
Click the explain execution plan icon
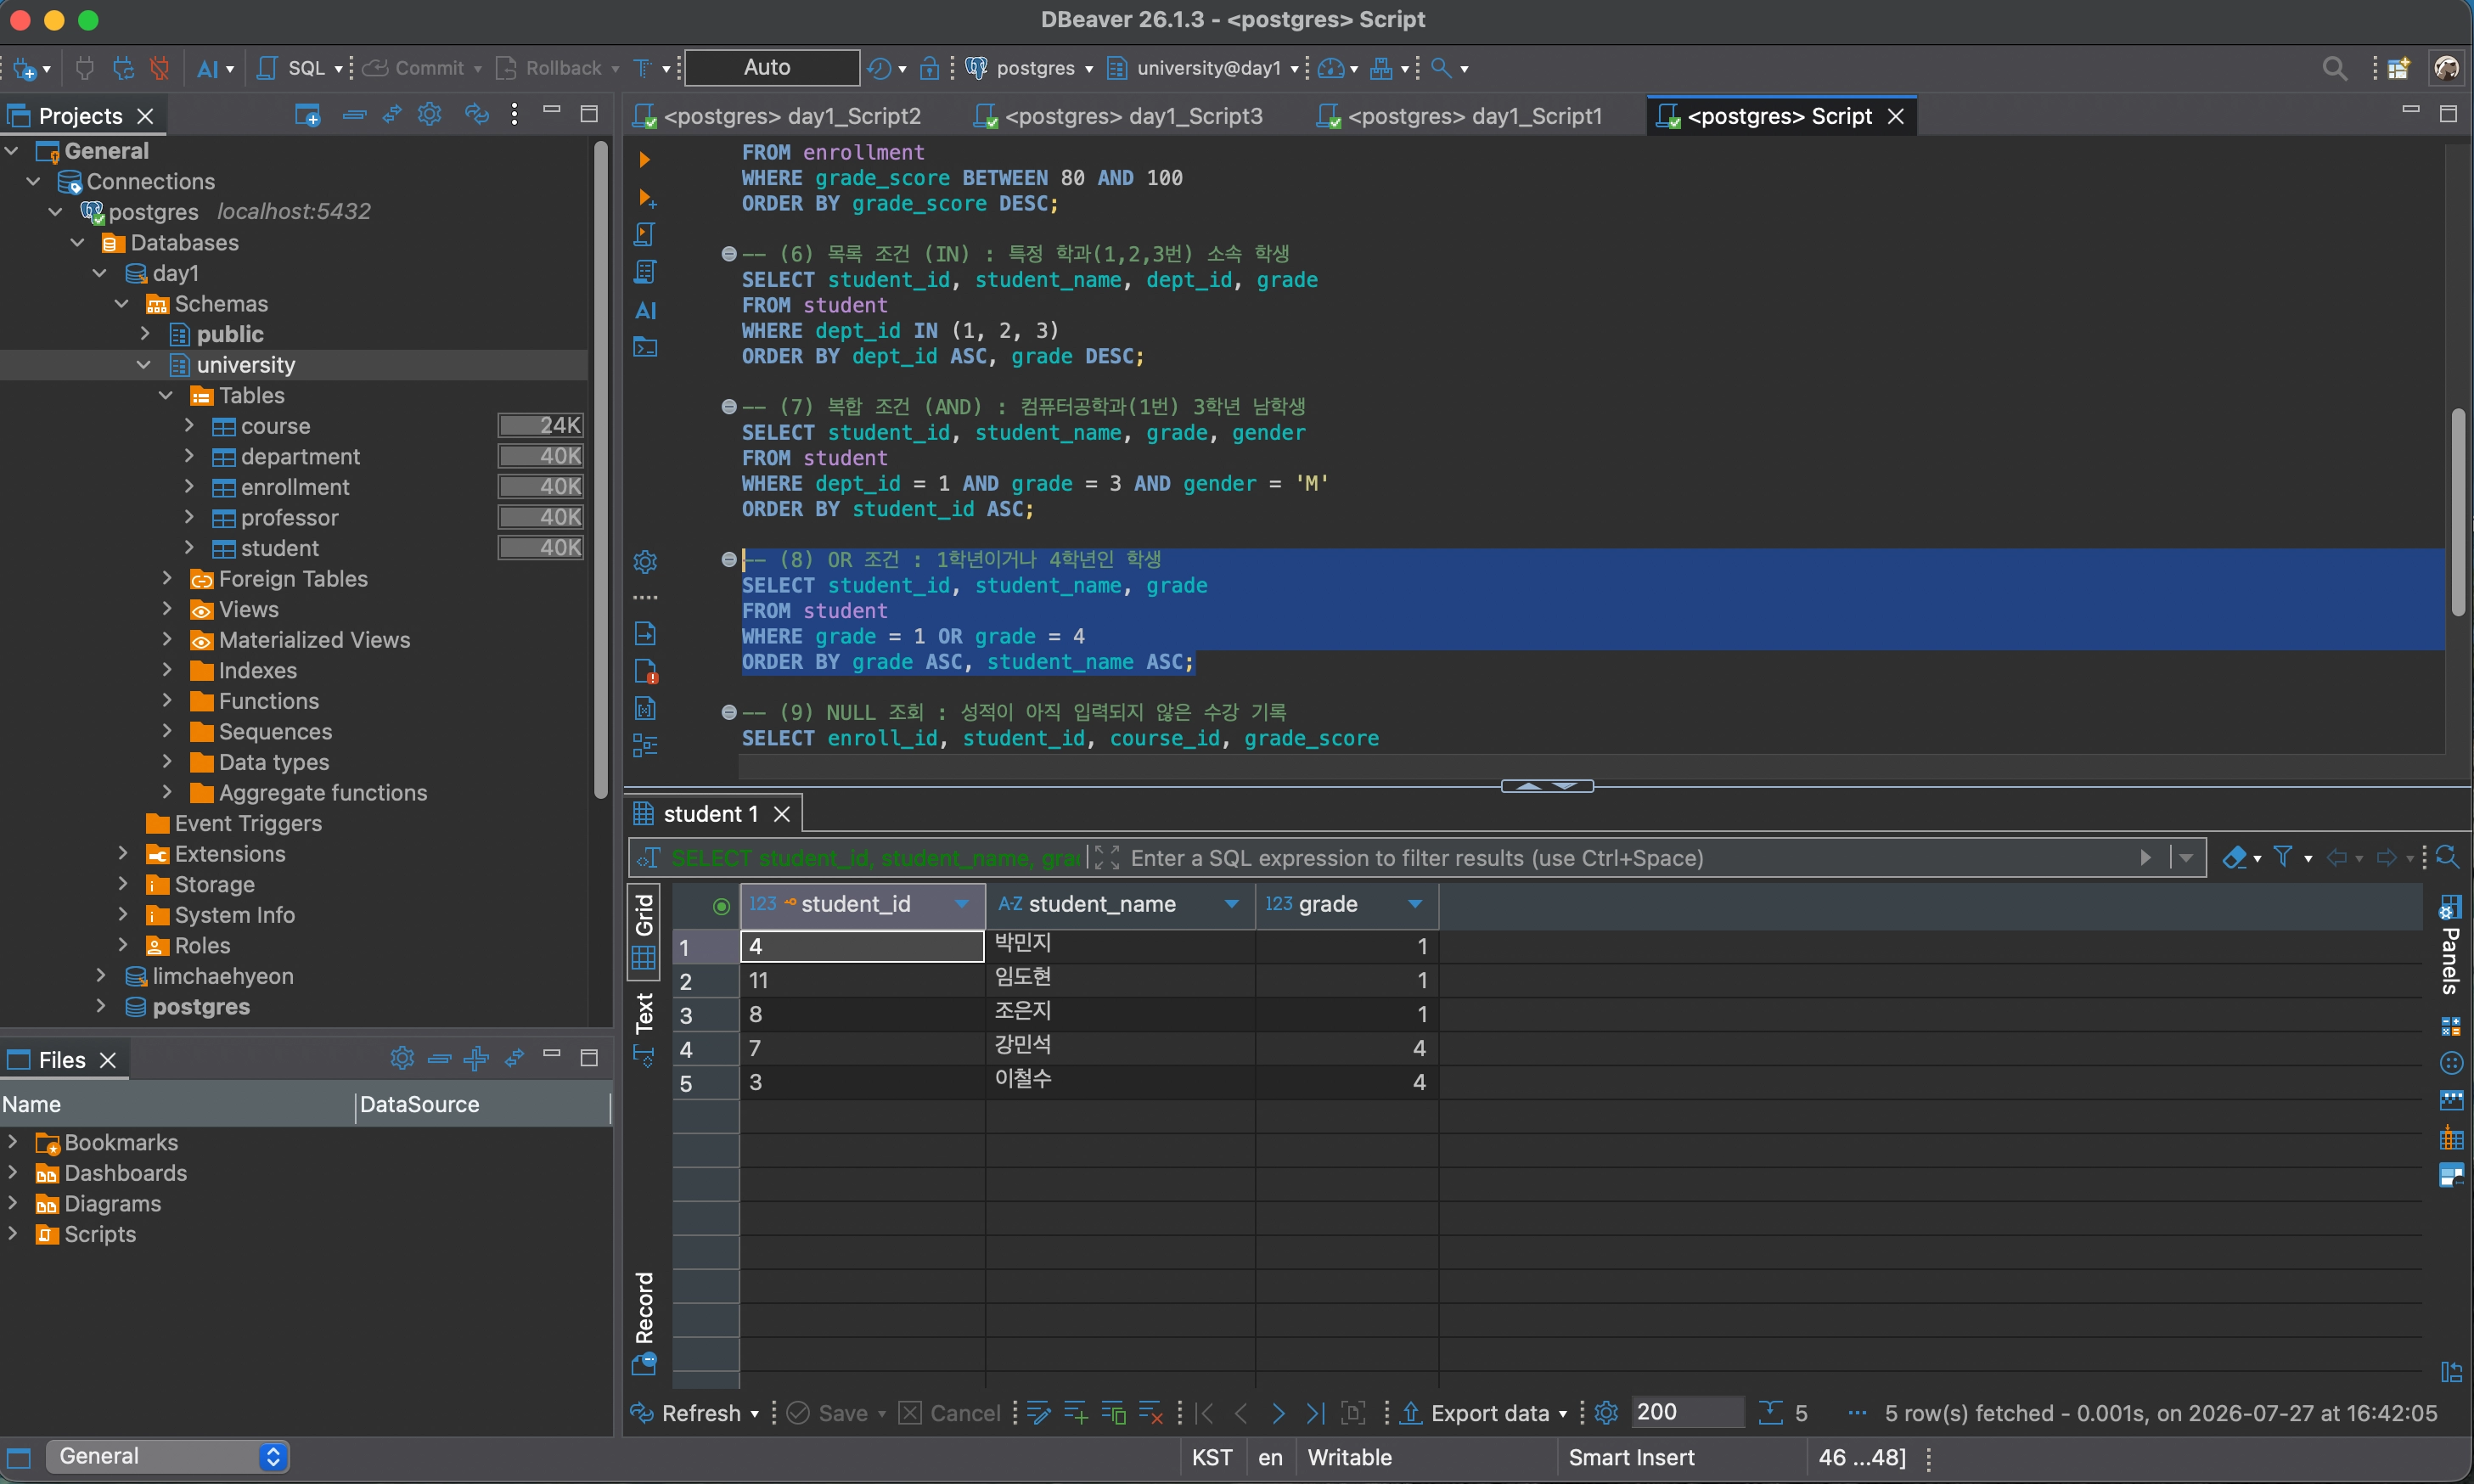pyautogui.click(x=645, y=272)
